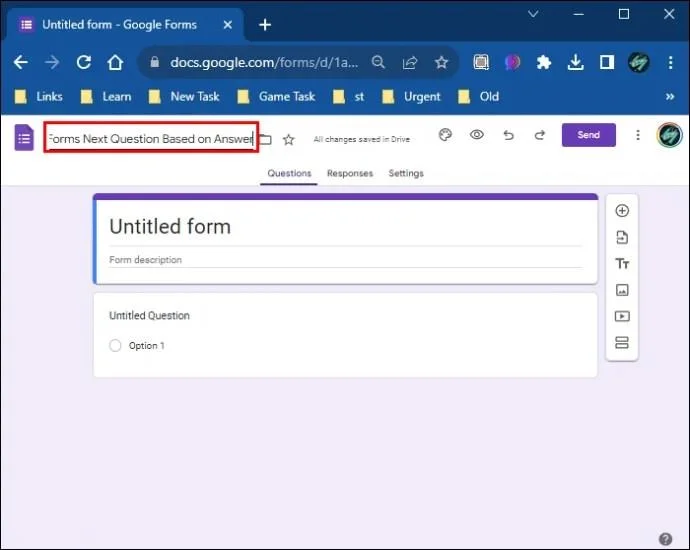Expand hidden bookmarks with the double chevron
The width and height of the screenshot is (690, 550).
(x=670, y=96)
